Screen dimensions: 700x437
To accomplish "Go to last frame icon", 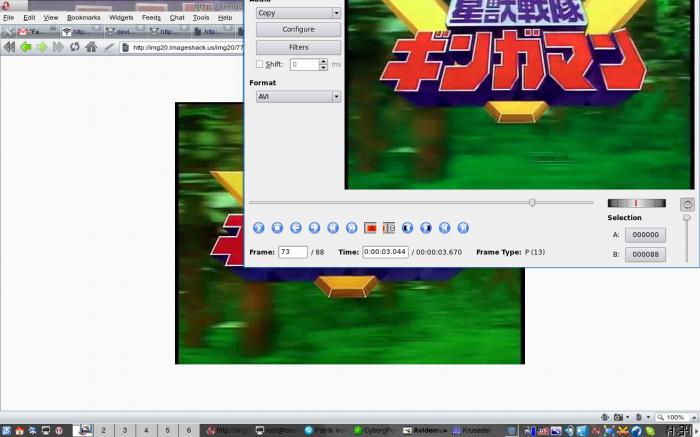I will click(463, 228).
